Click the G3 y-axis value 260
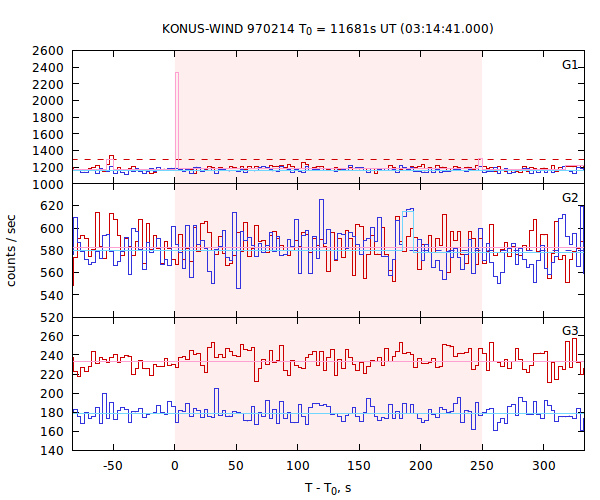The image size is (600, 500). click(52, 336)
